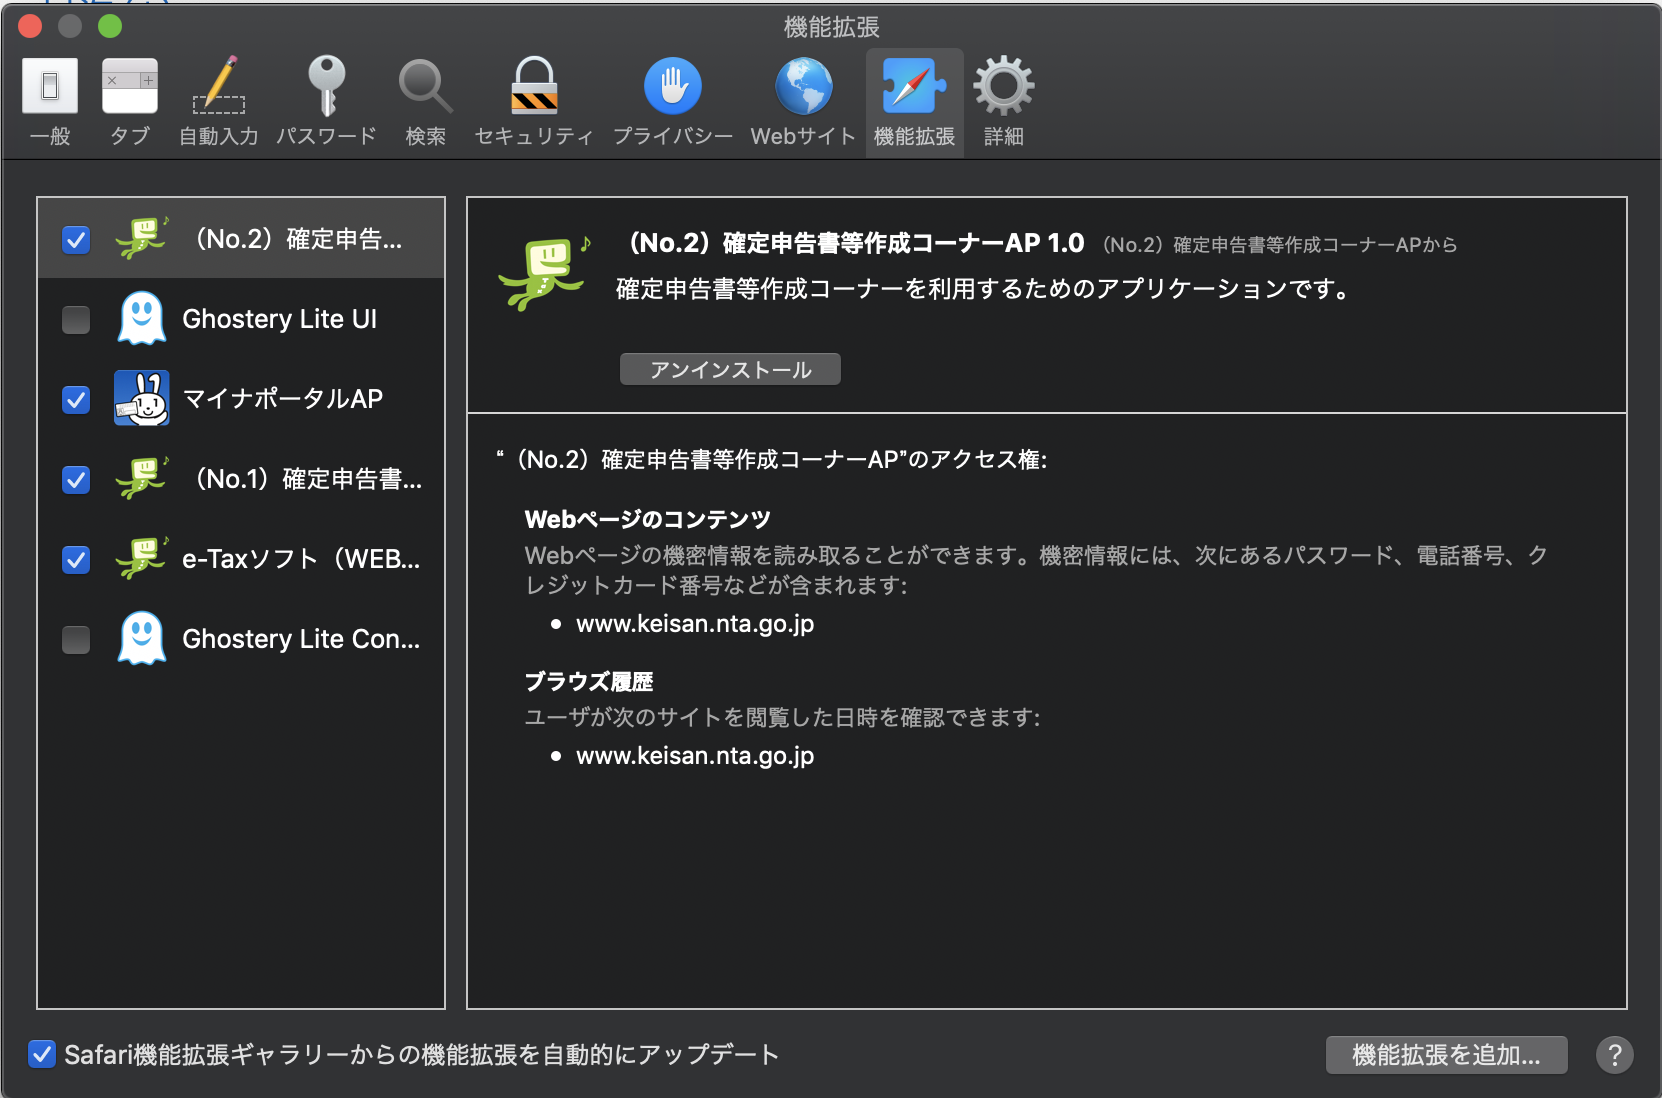
Task: Enable the Ghostery Lite UI checkbox
Action: [76, 320]
